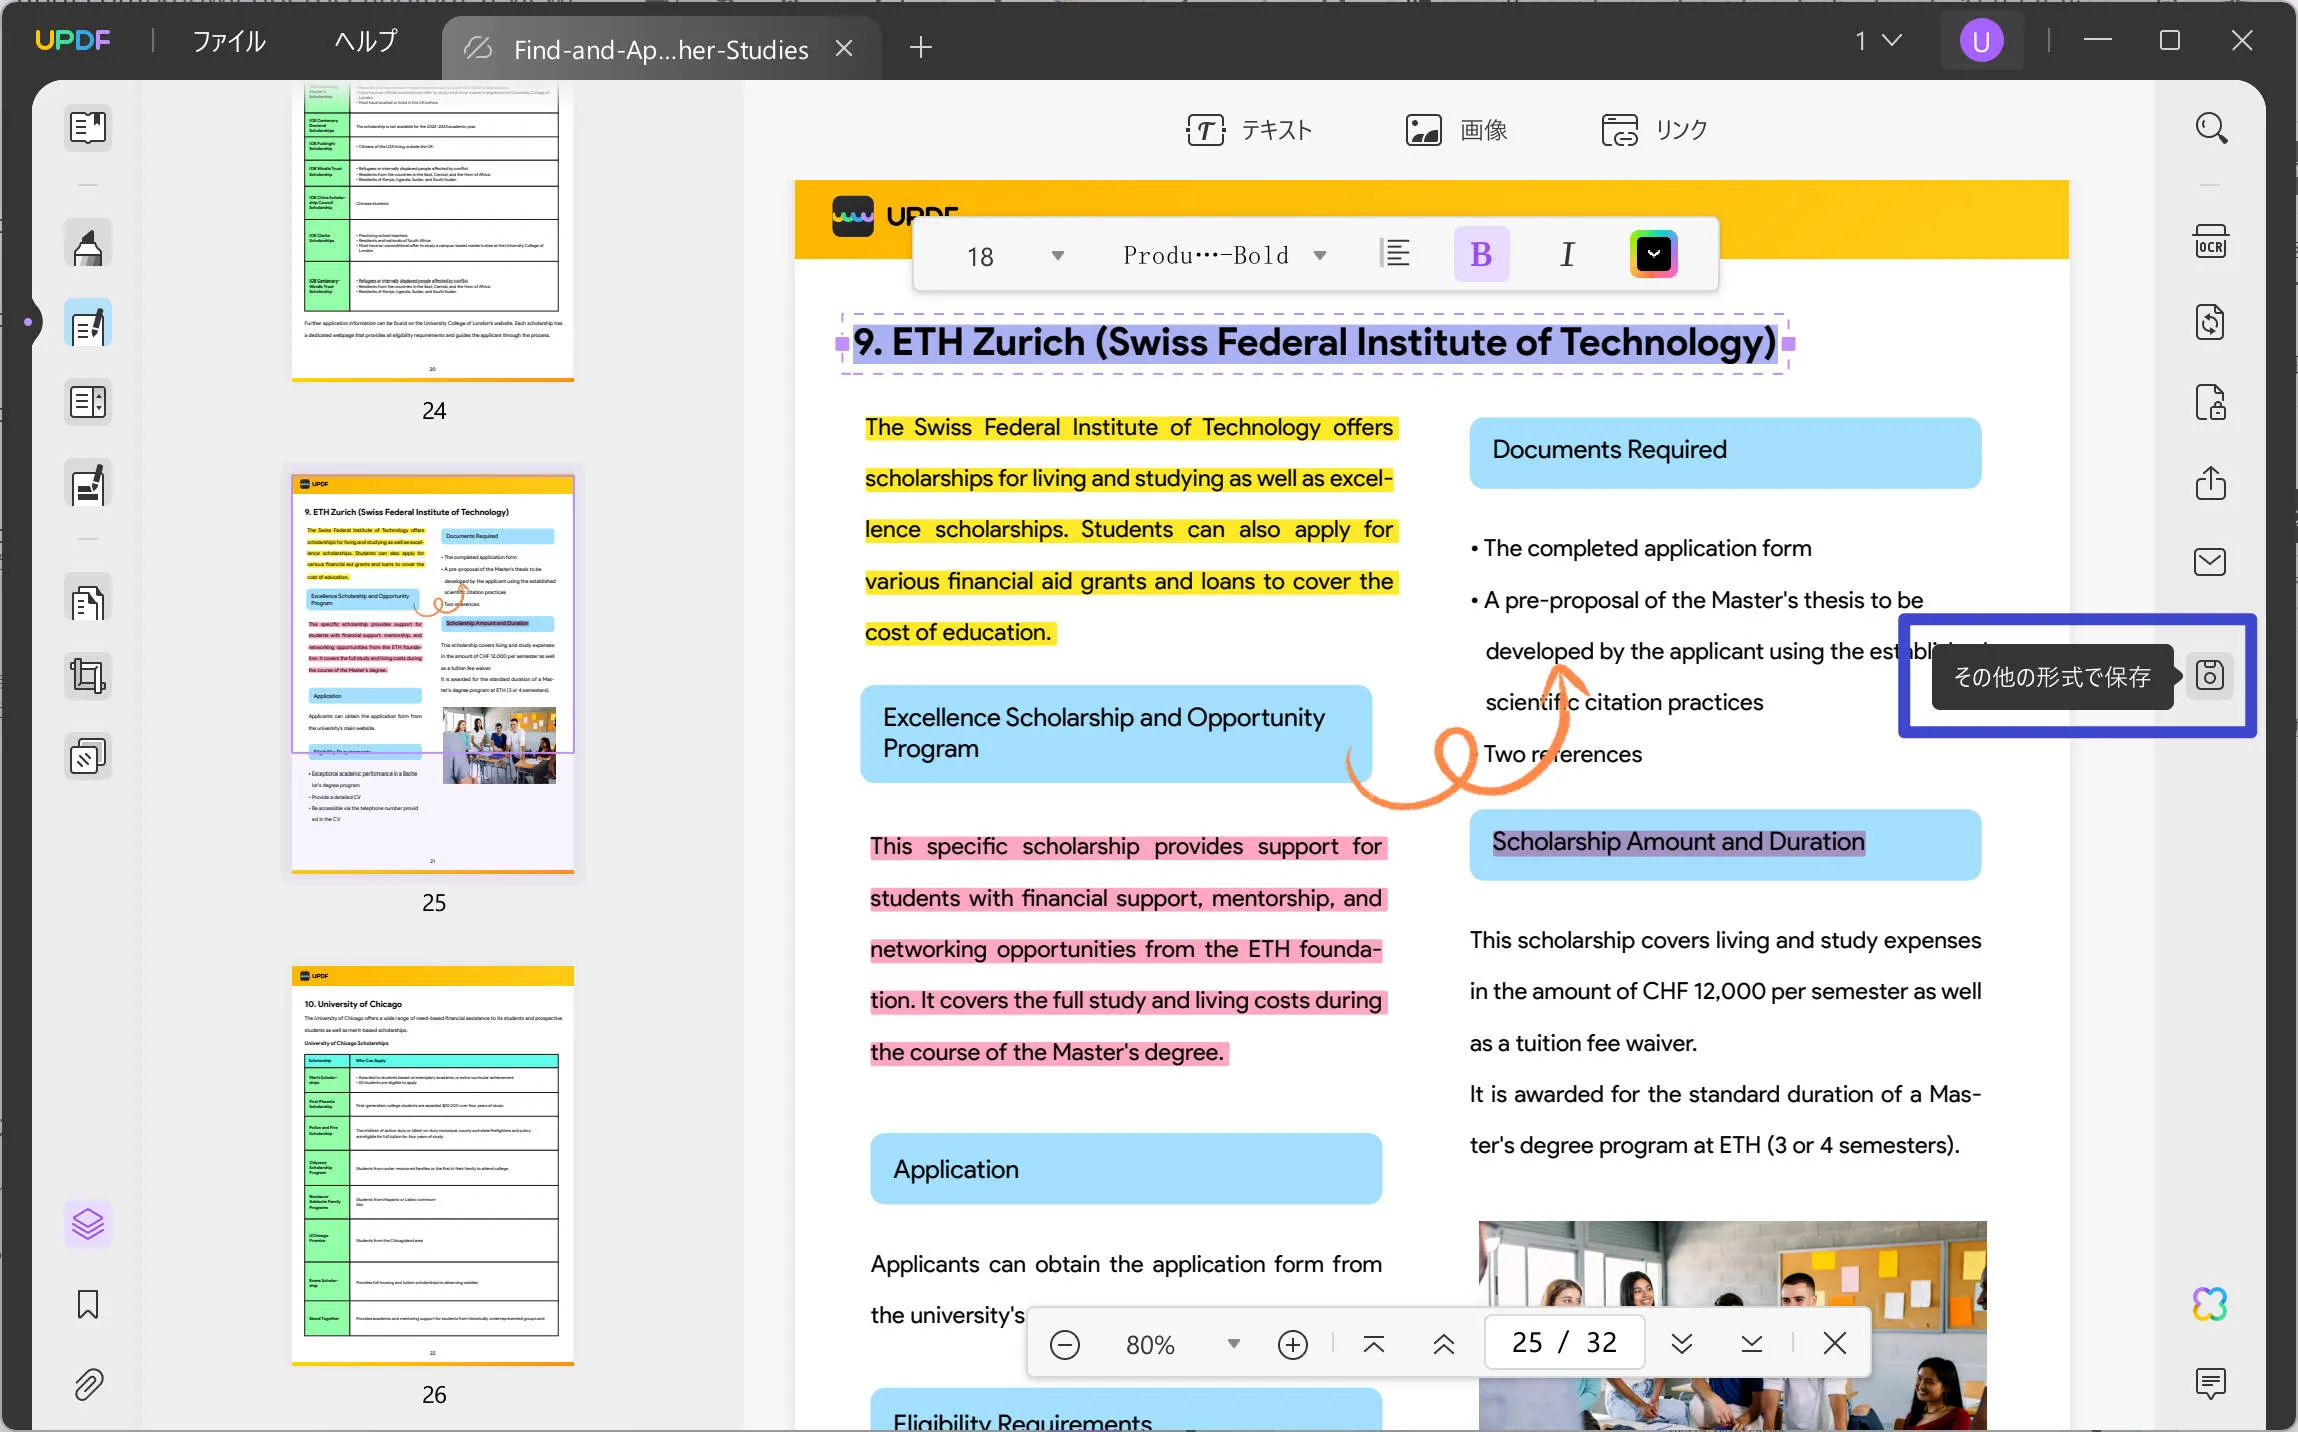Open the Watermark and Background tool
The image size is (2298, 1432).
[x=88, y=757]
